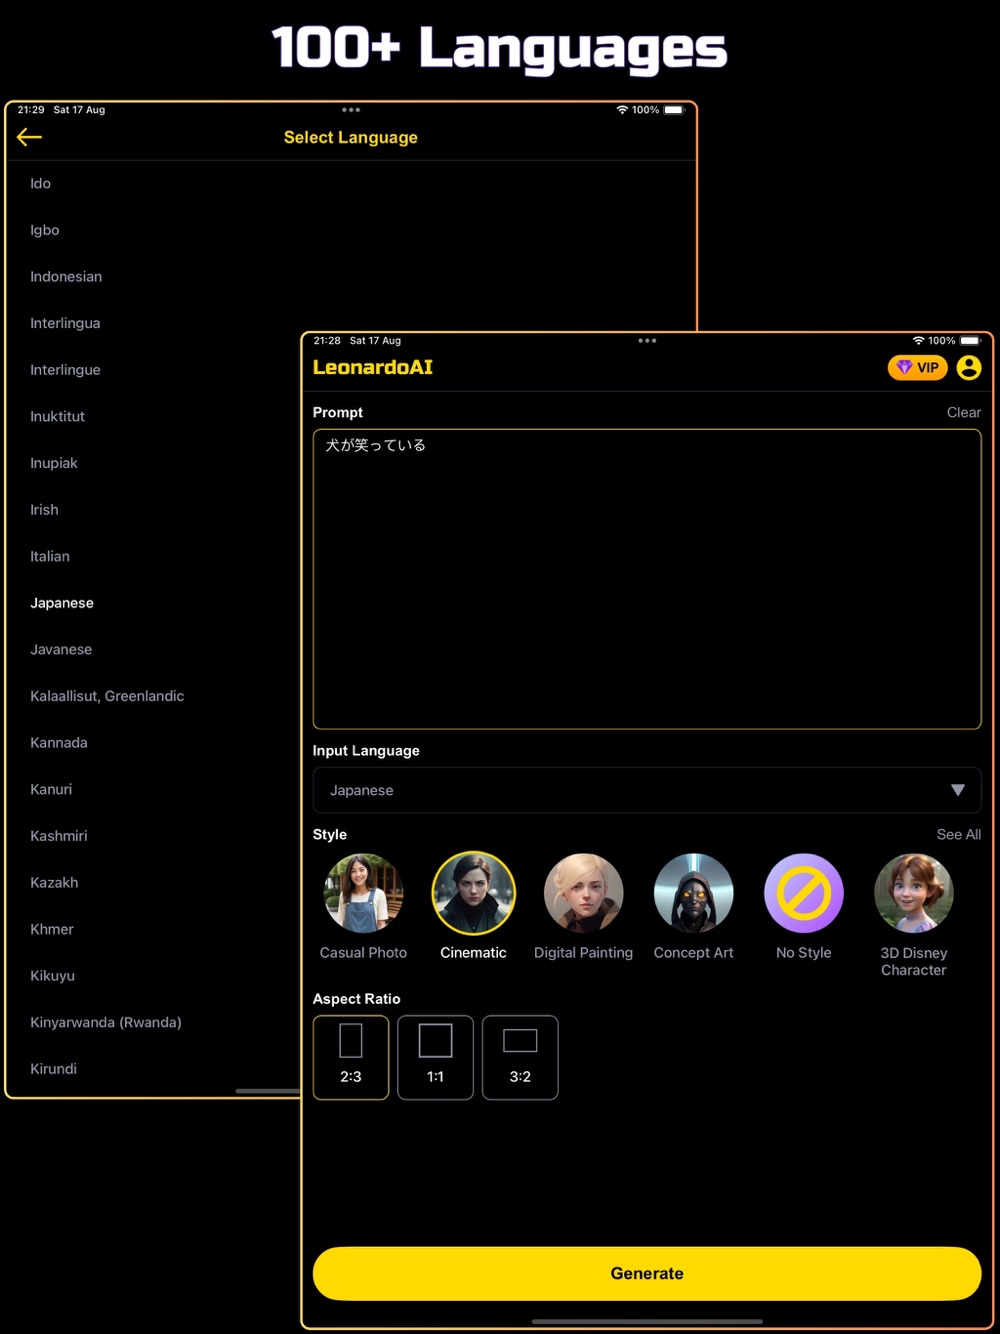
Task: Choose Italian from the language list
Action: tap(50, 557)
